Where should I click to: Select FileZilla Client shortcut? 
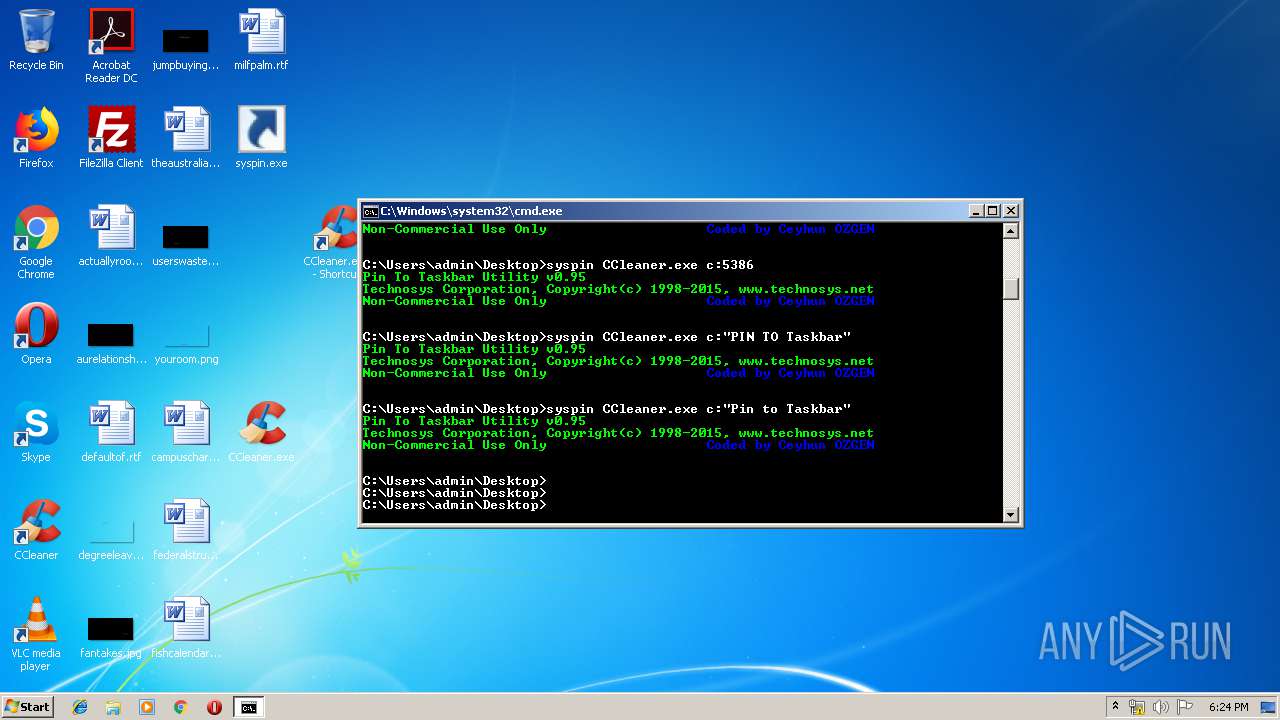pos(111,138)
